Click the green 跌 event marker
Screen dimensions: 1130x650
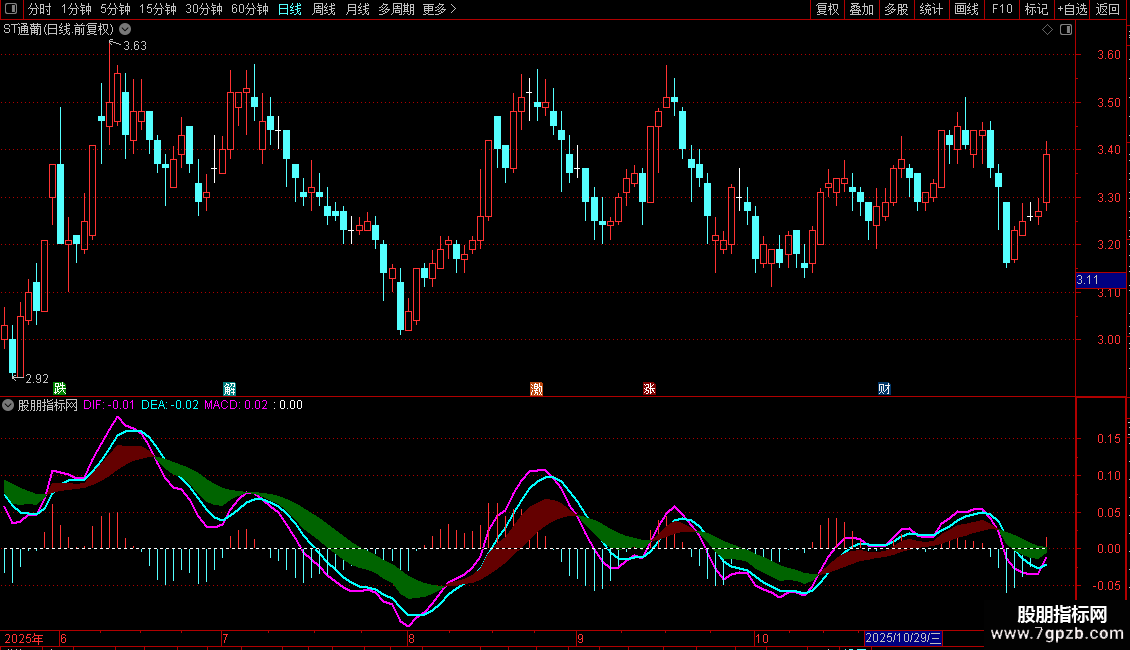pos(60,388)
